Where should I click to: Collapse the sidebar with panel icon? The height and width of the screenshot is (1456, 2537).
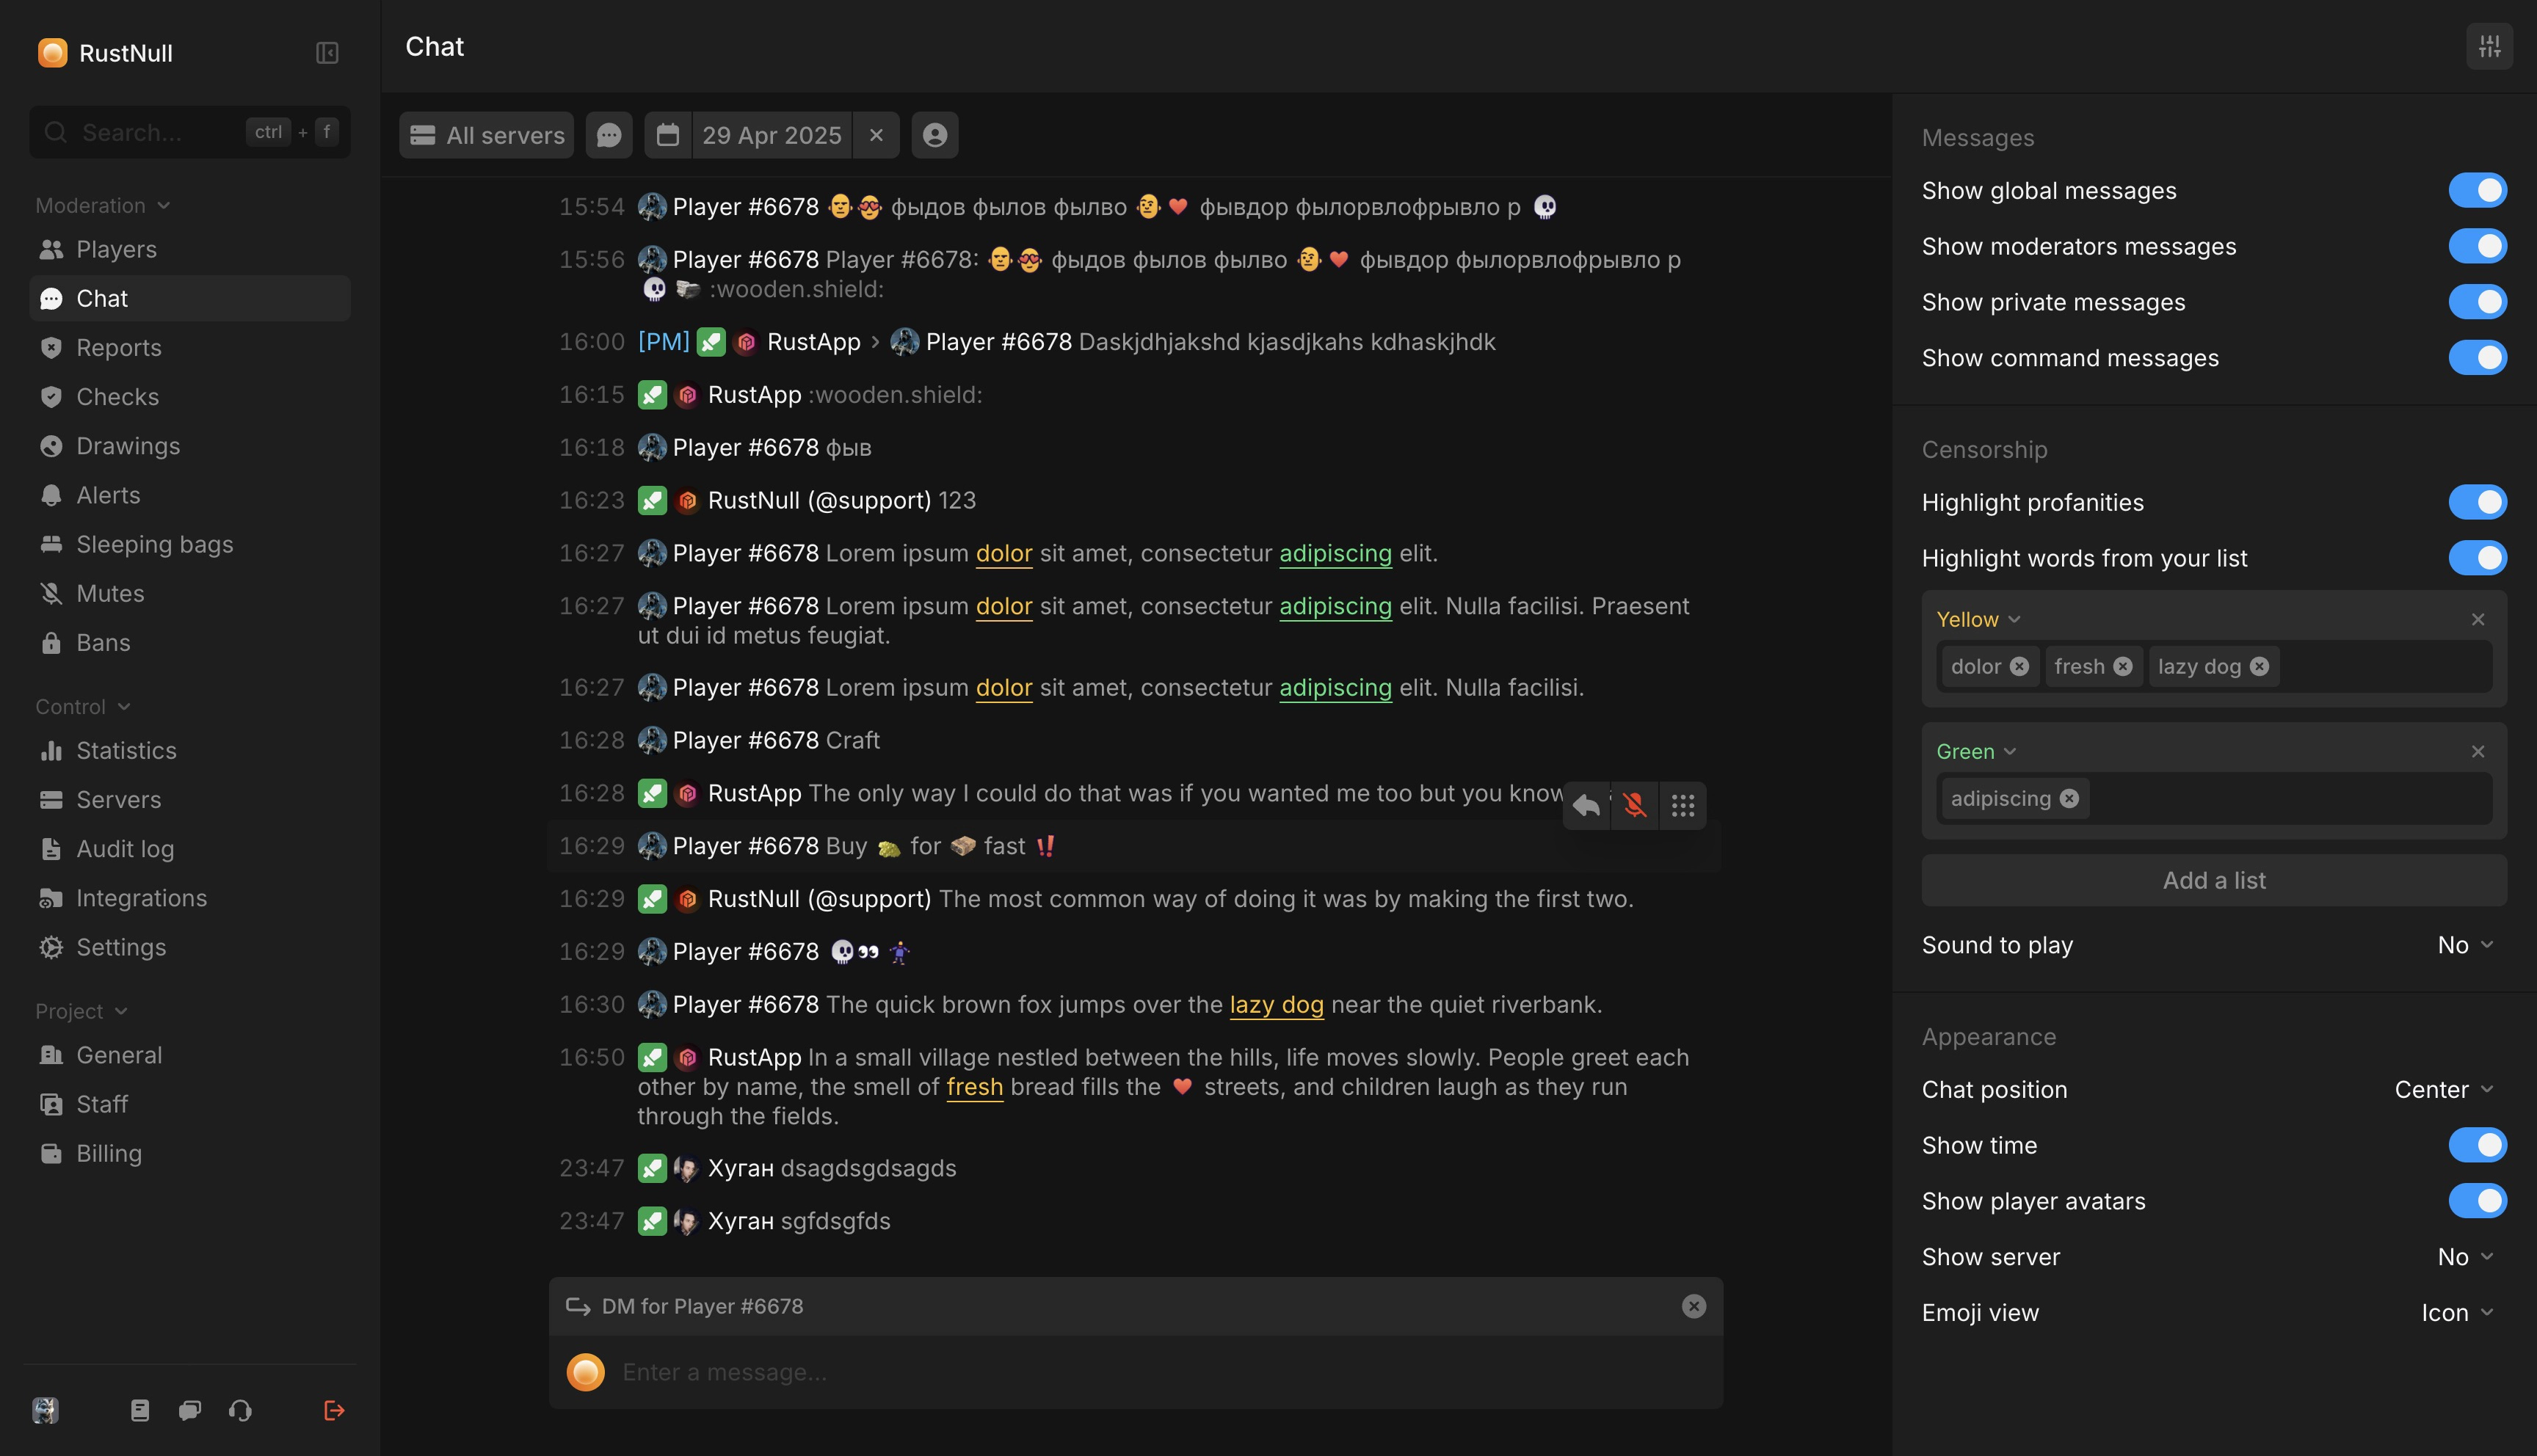click(327, 53)
